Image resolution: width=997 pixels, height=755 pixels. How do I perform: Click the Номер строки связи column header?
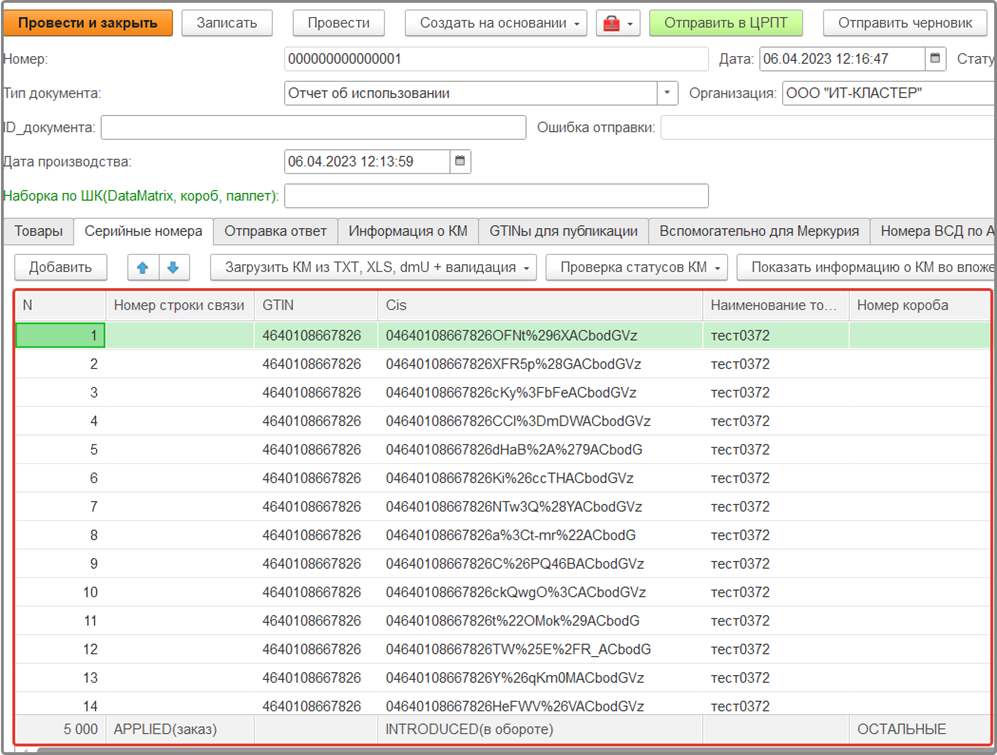(180, 305)
